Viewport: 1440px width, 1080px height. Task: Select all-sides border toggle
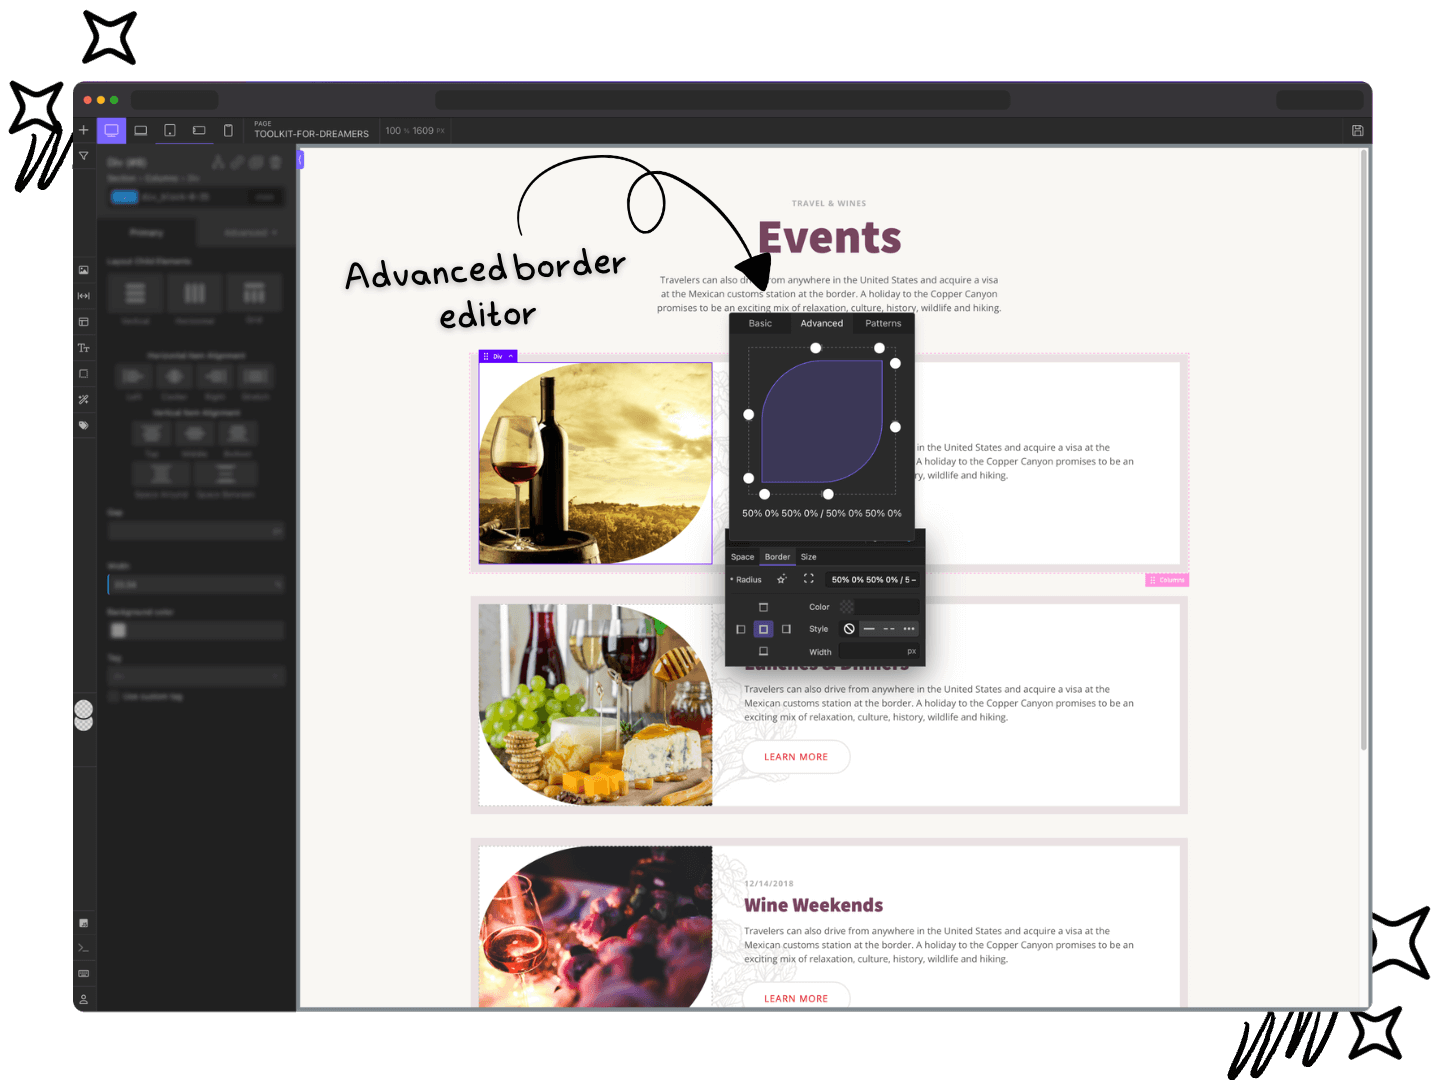coord(763,629)
